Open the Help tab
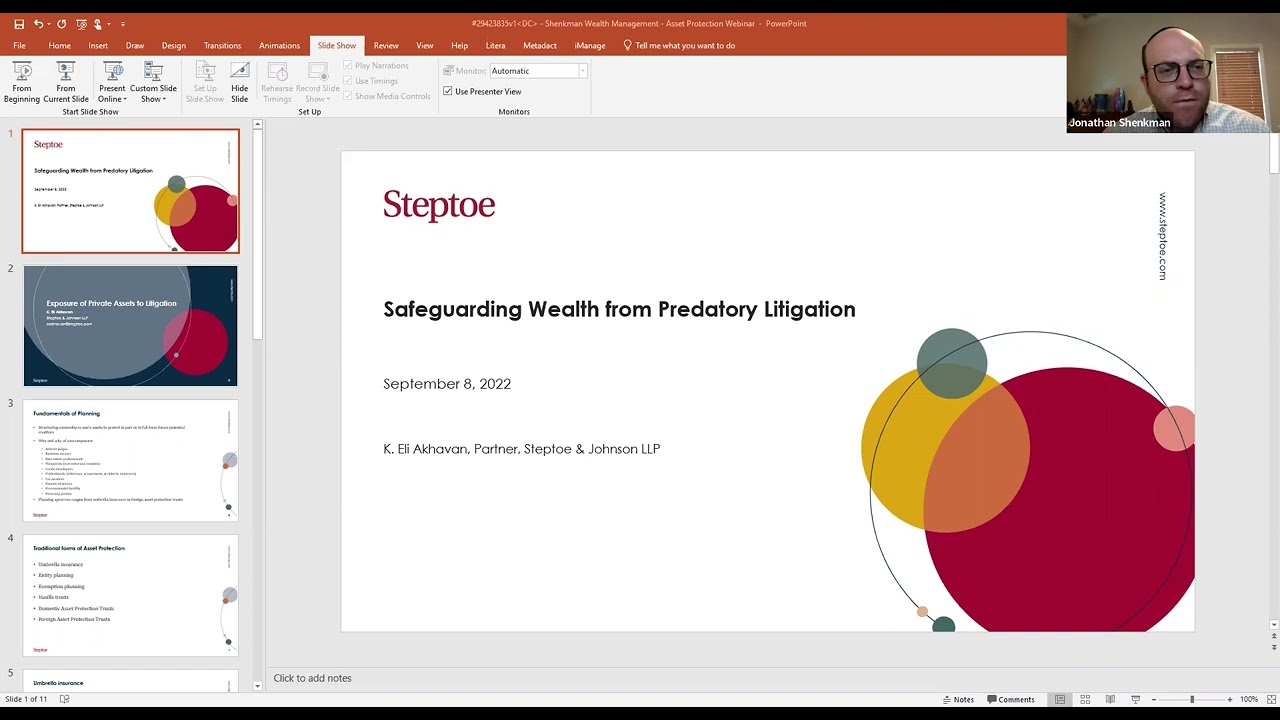Screen dimensions: 1280x720 point(459,45)
